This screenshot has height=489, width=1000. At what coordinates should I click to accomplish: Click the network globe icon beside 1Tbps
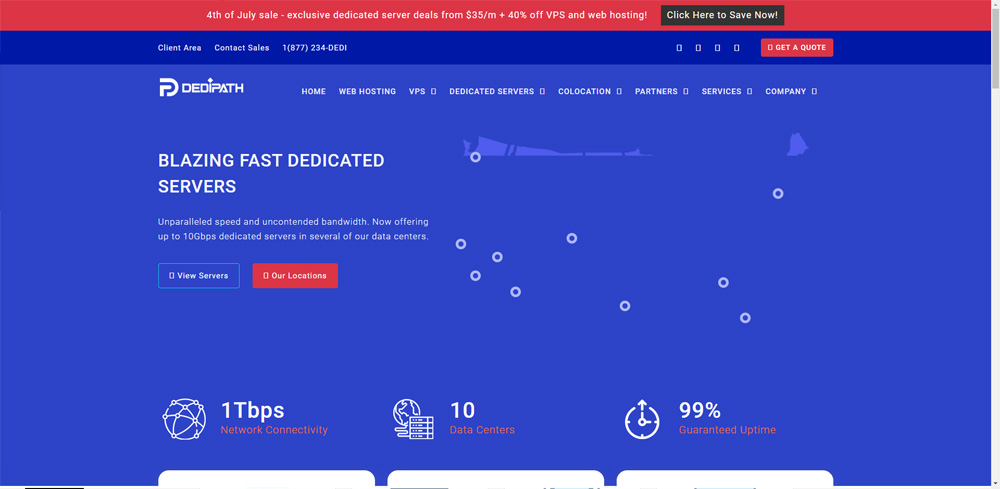184,419
